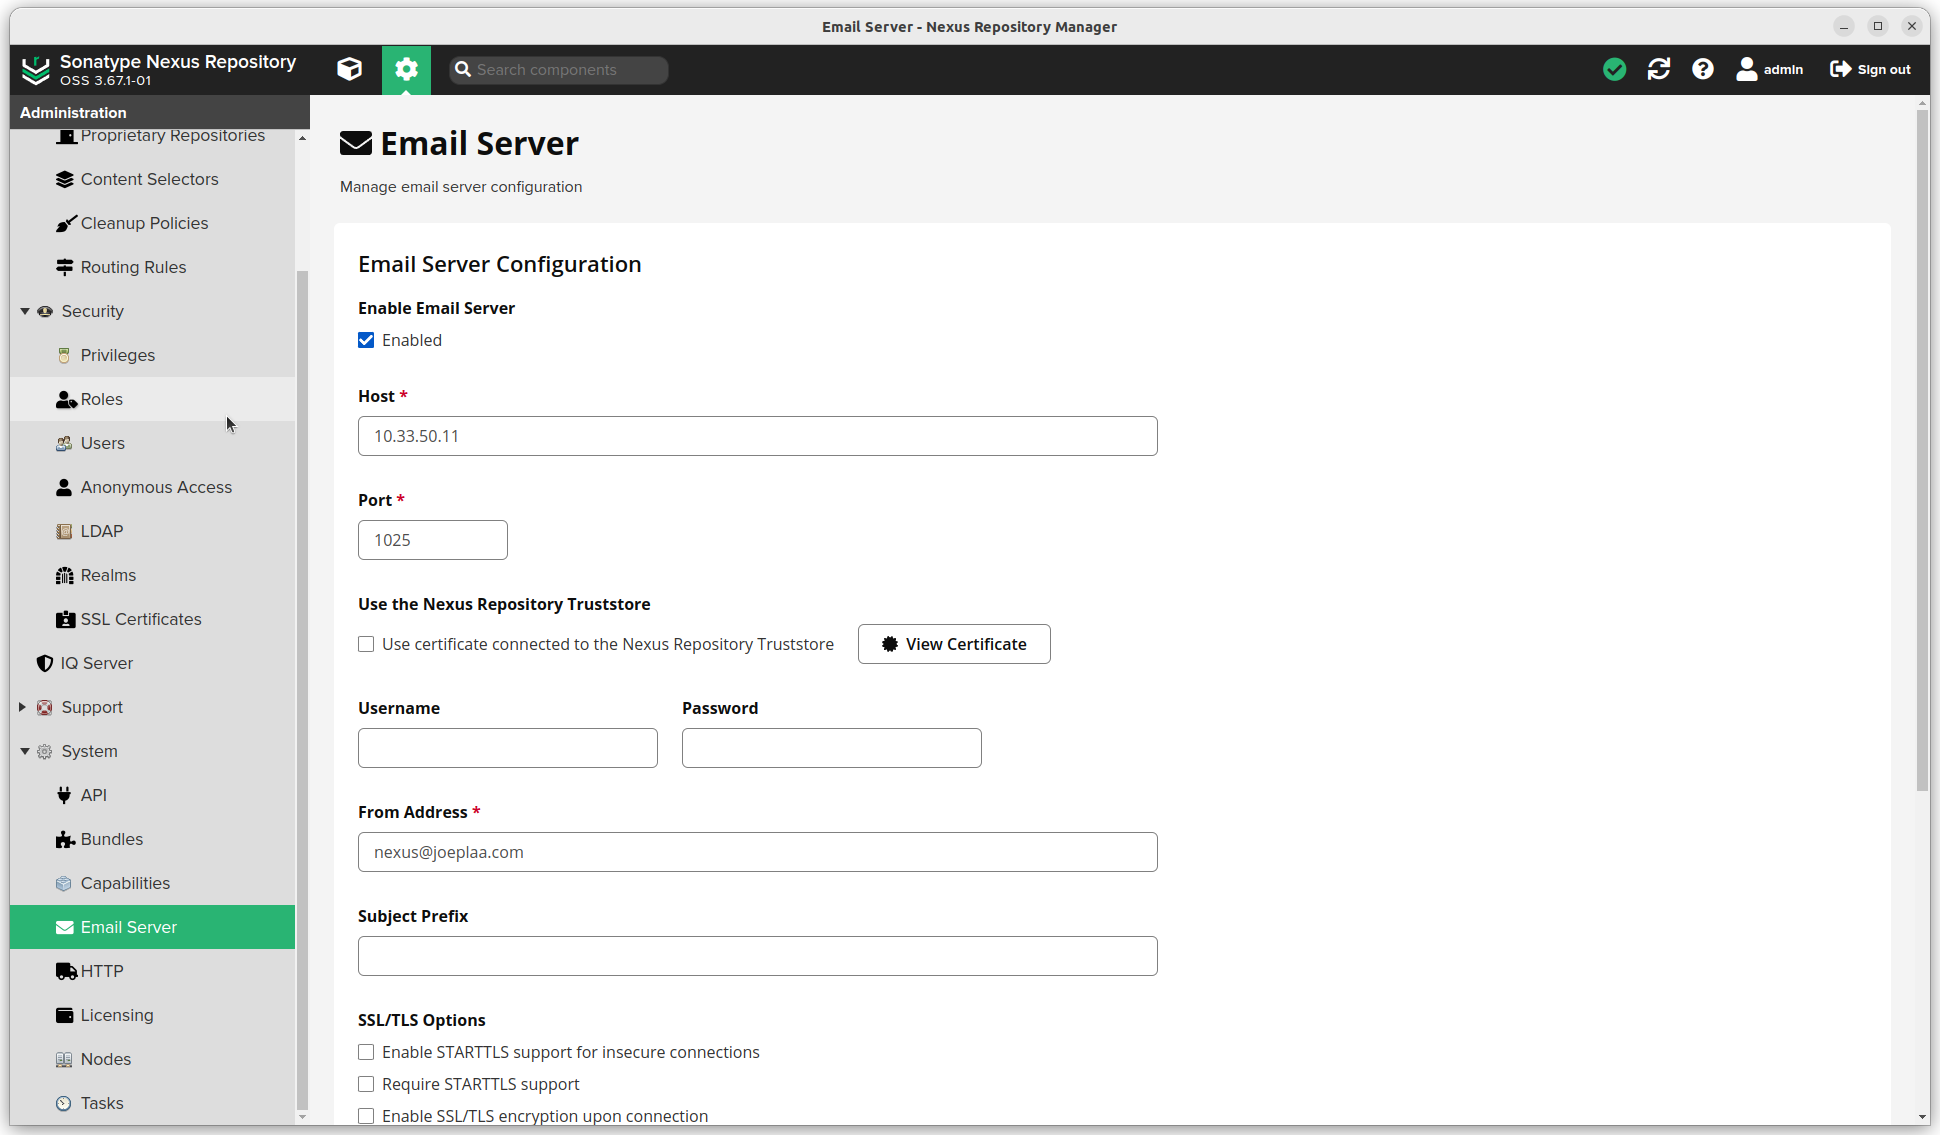Click the SSL Certificates badge icon

click(65, 619)
